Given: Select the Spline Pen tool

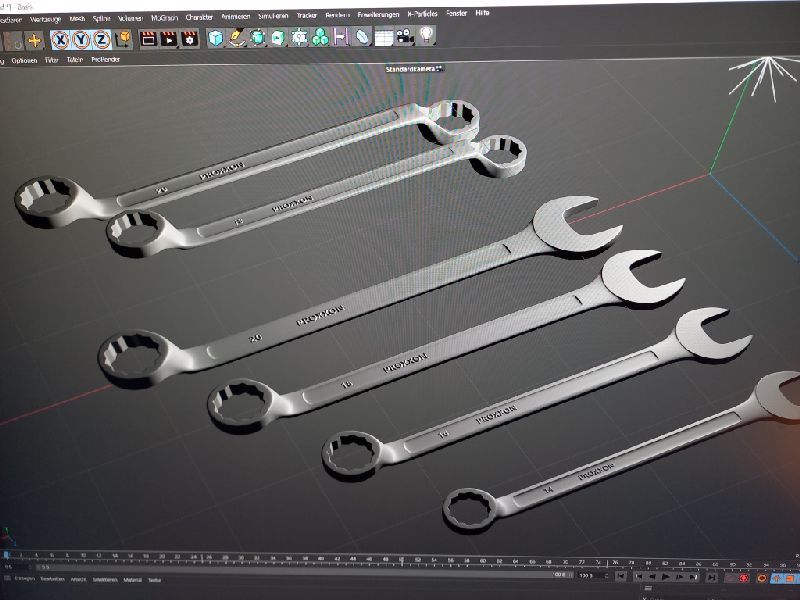Looking at the screenshot, I should point(237,38).
